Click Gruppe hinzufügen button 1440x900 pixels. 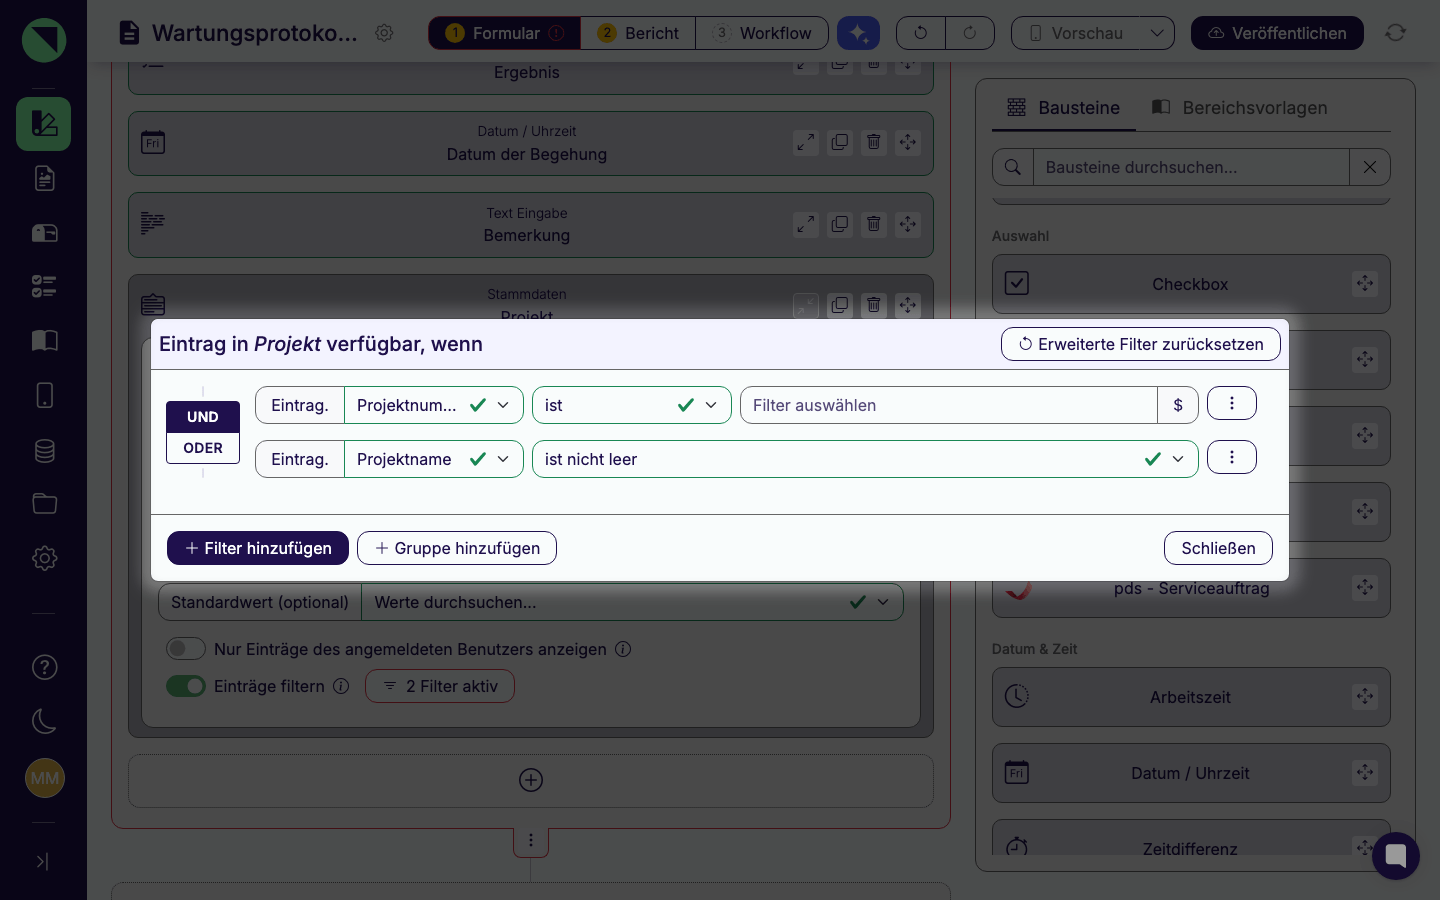(457, 548)
